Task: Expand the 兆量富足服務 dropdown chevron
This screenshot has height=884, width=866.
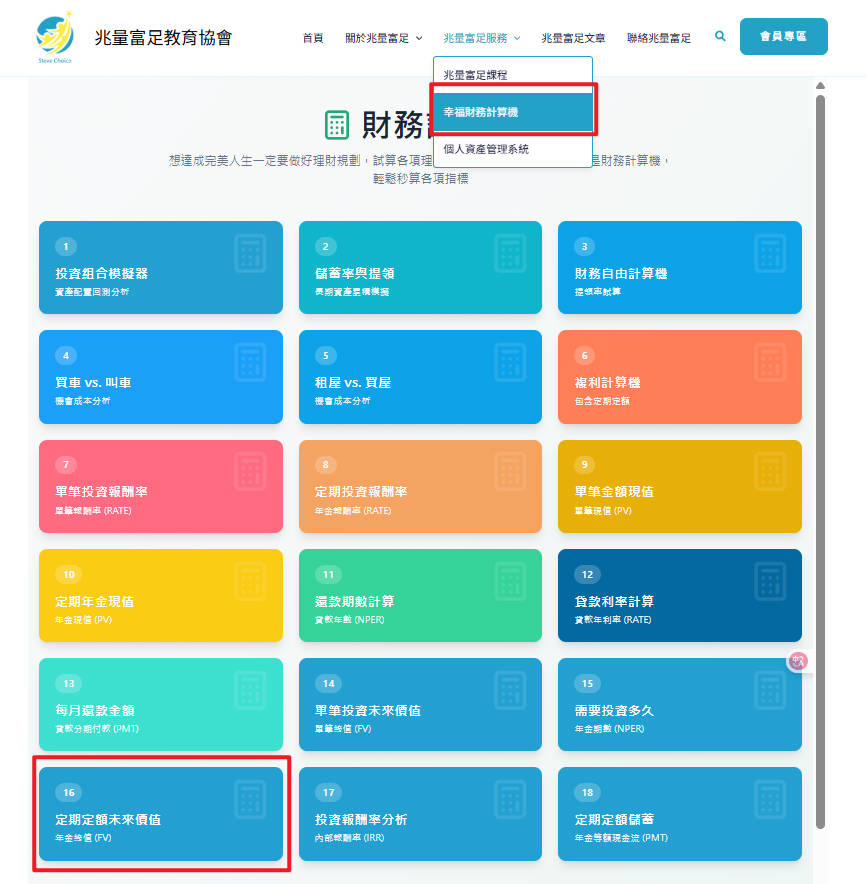Action: point(518,36)
